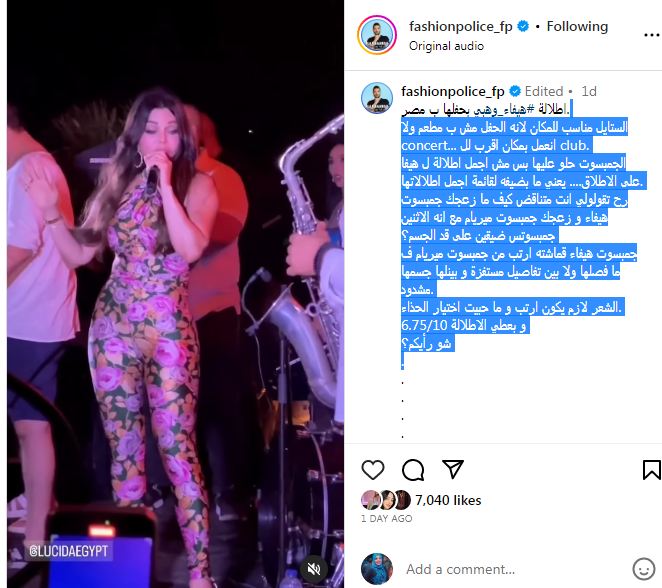
Task: Open caption author's profile avatar
Action: pos(377,98)
